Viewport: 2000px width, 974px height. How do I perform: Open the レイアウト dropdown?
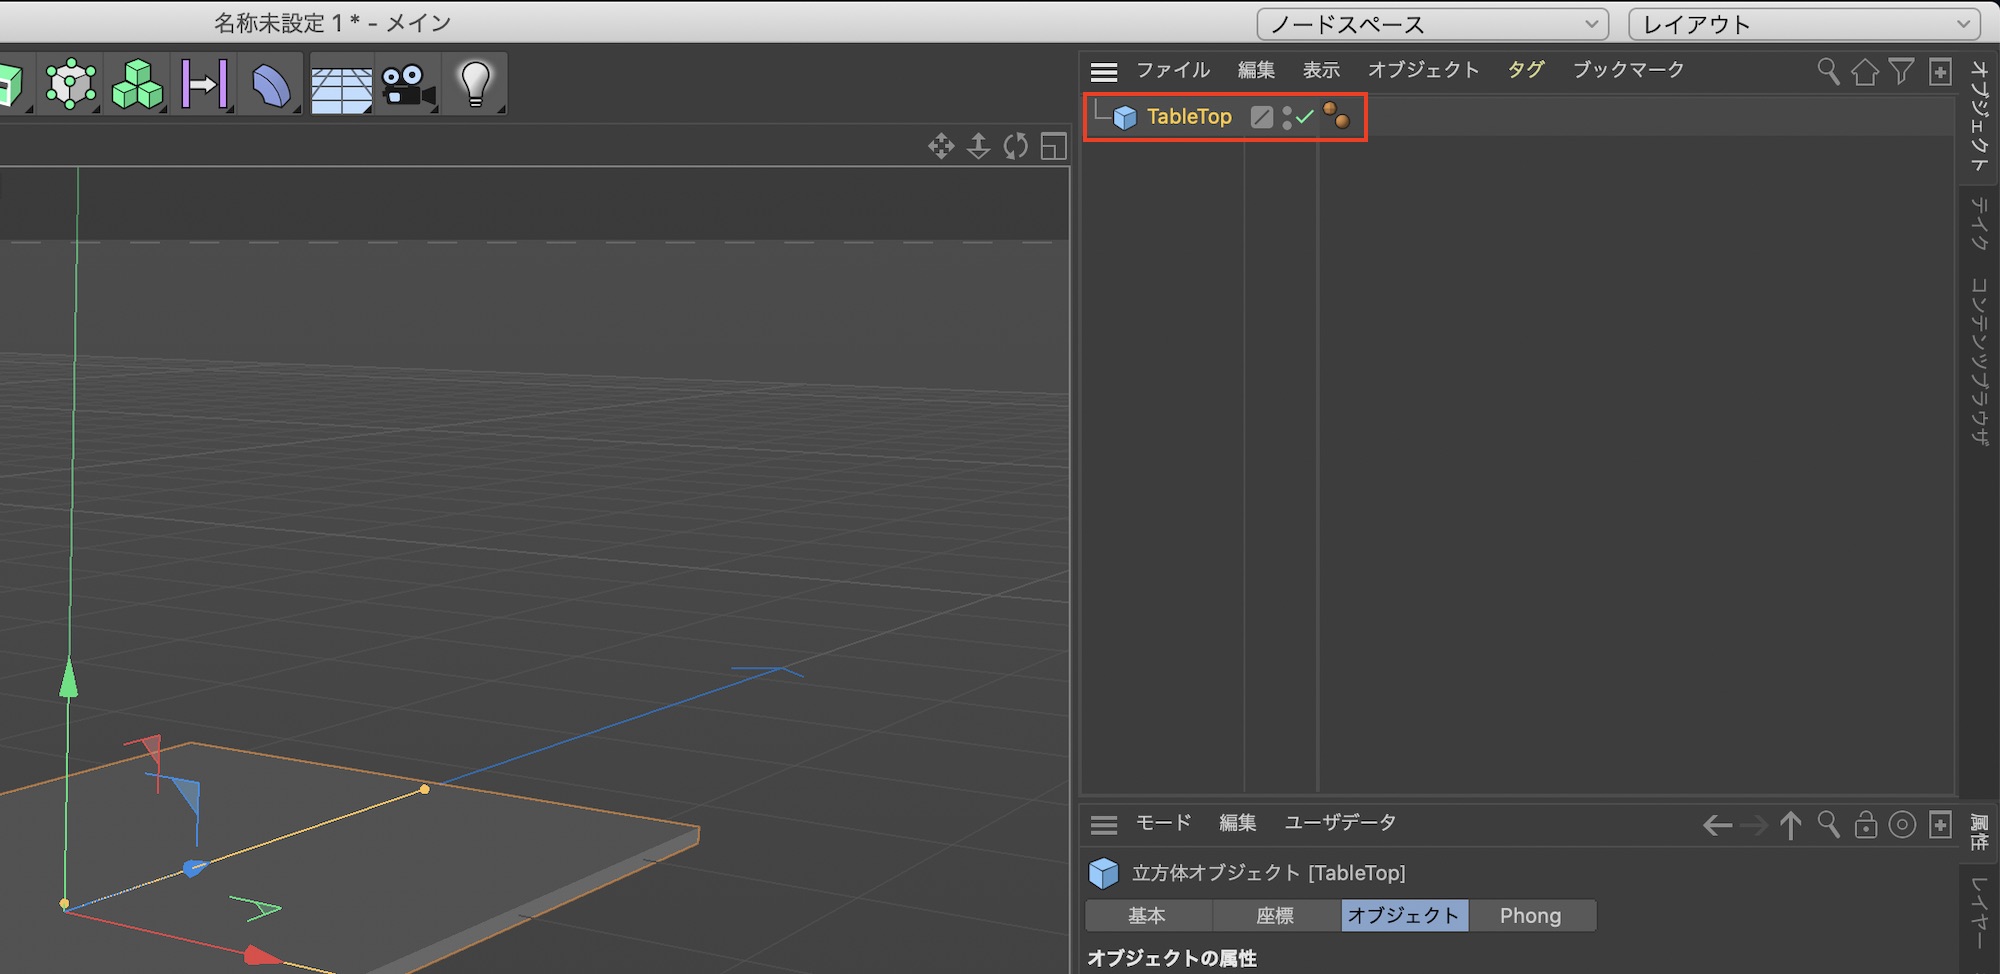[x=1803, y=24]
